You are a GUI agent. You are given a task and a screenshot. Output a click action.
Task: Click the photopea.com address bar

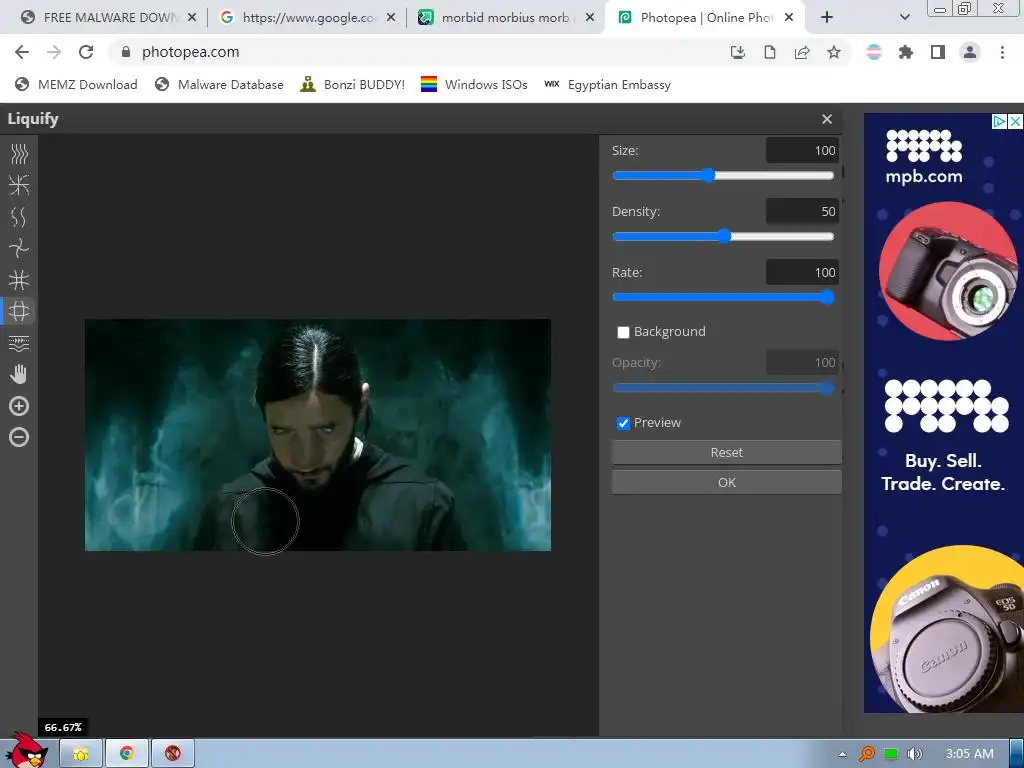418,52
